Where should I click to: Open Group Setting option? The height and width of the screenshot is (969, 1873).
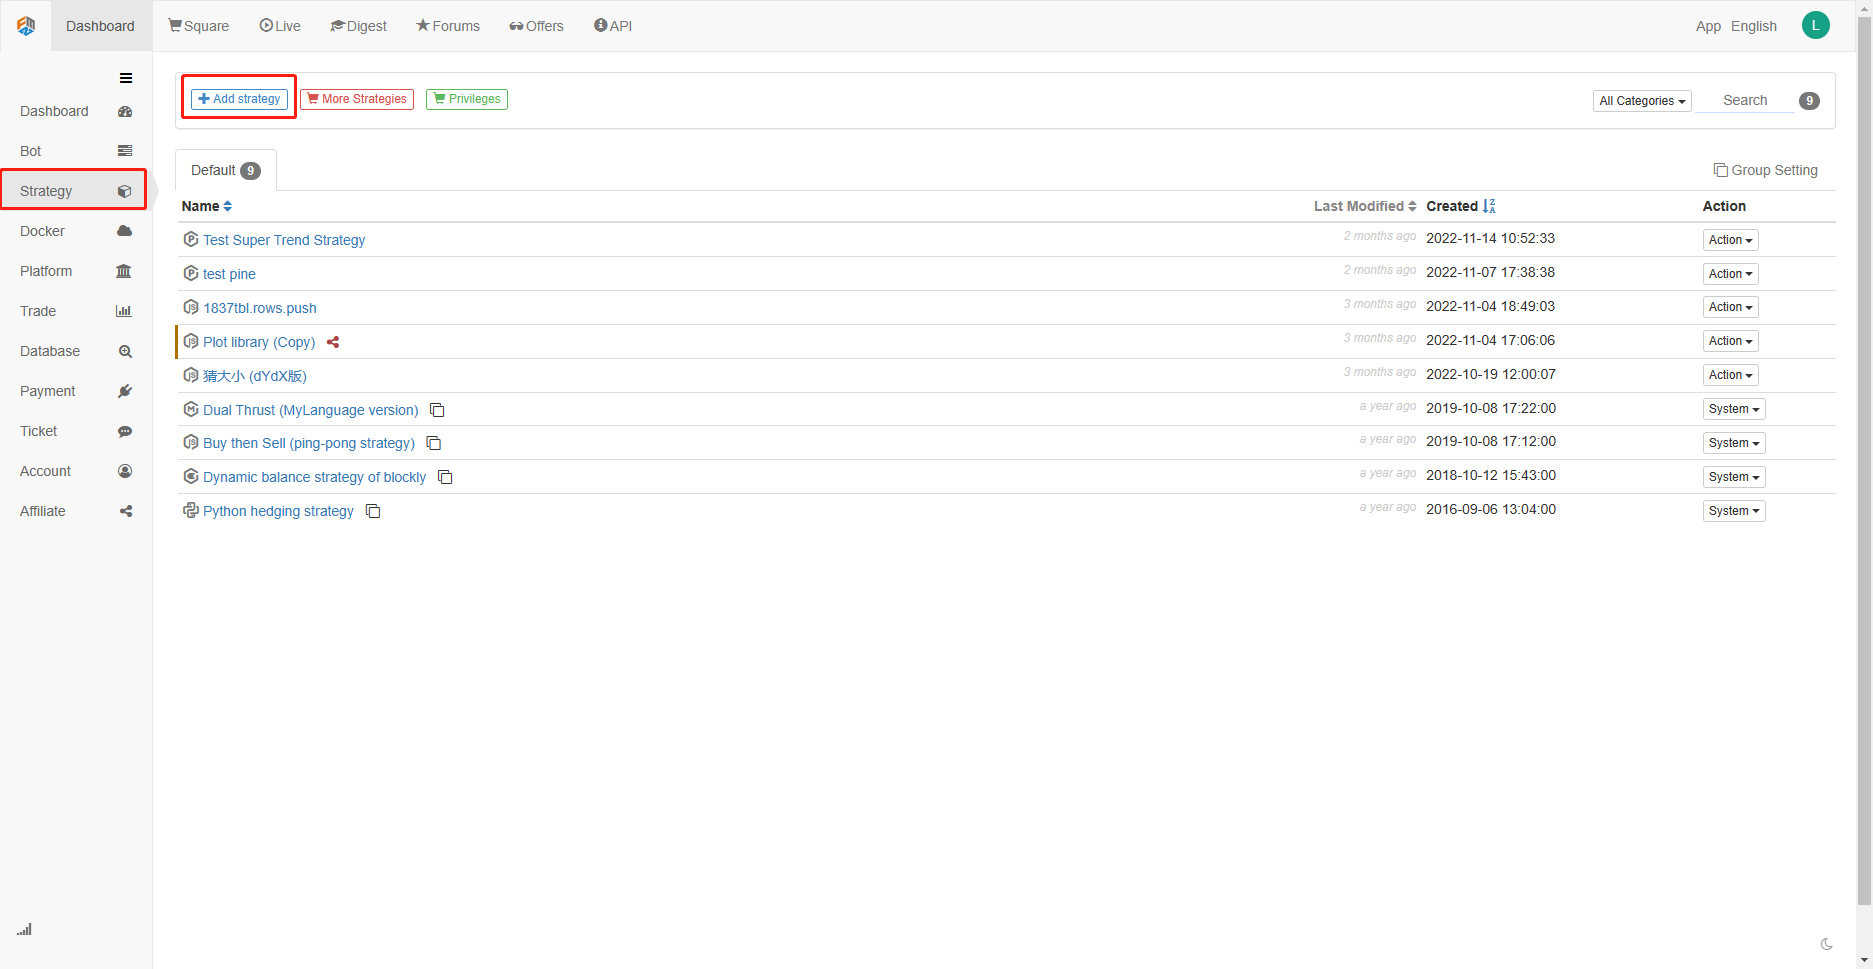tap(1765, 170)
